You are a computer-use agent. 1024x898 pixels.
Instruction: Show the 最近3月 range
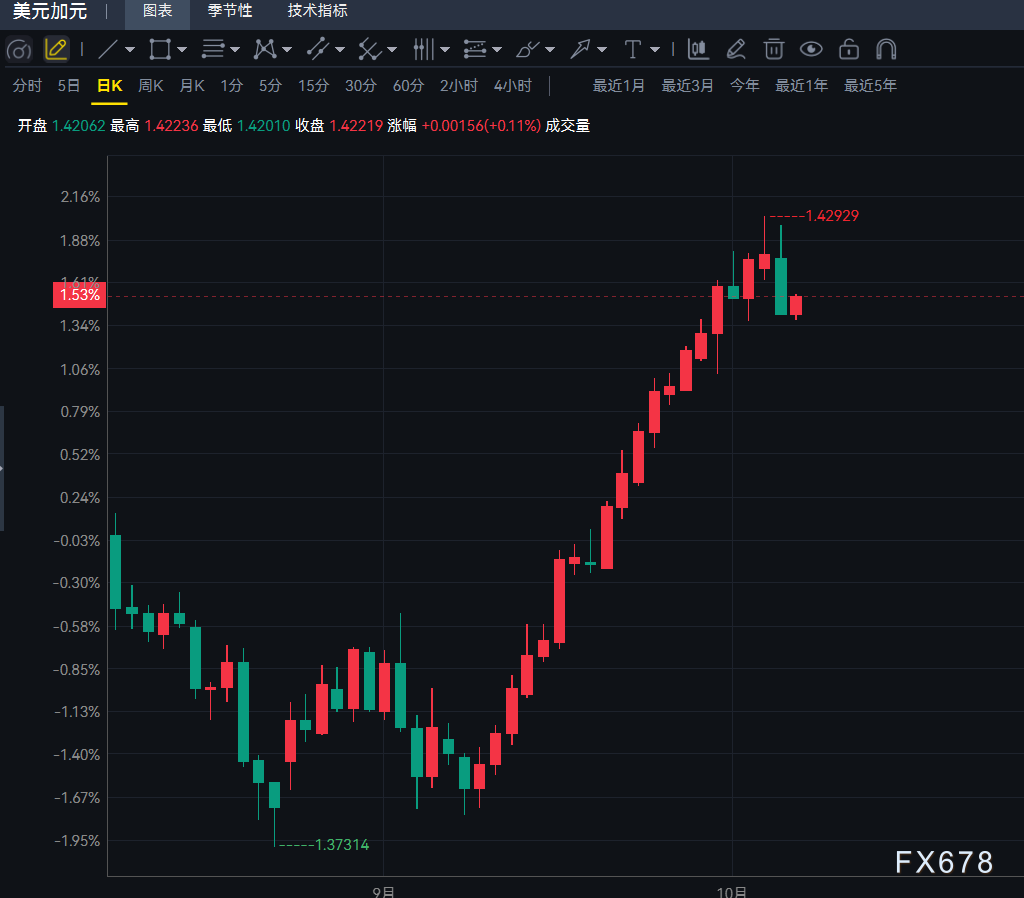pyautogui.click(x=688, y=86)
